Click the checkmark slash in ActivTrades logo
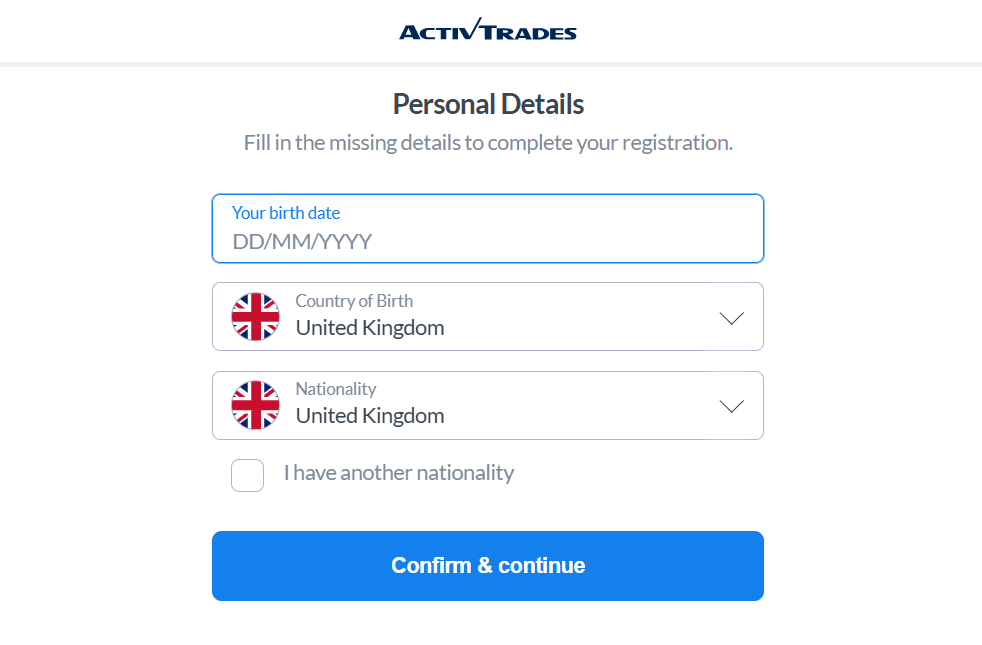This screenshot has height=645, width=982. click(475, 28)
